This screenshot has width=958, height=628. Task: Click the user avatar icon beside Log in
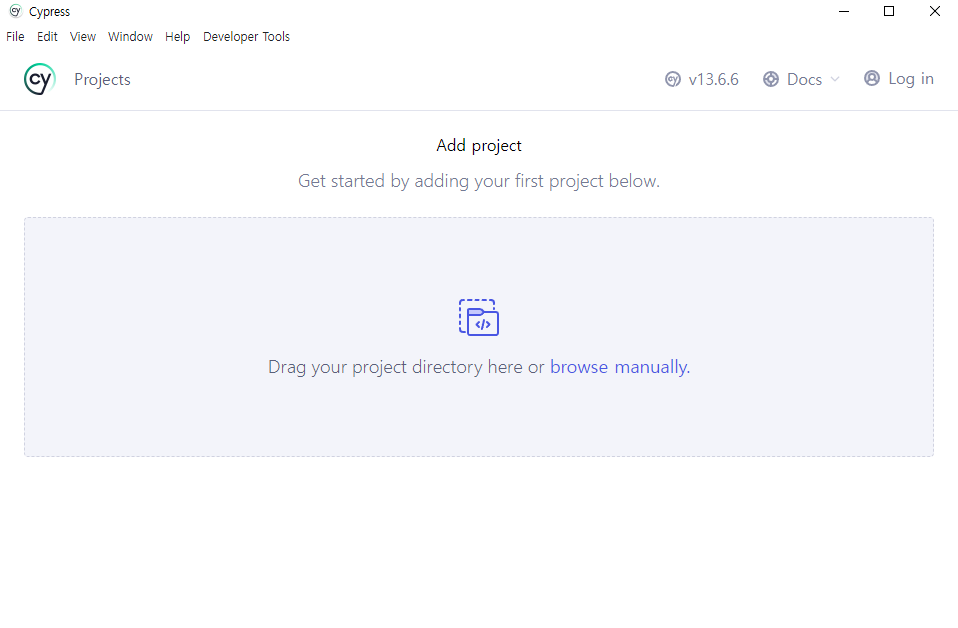[872, 78]
